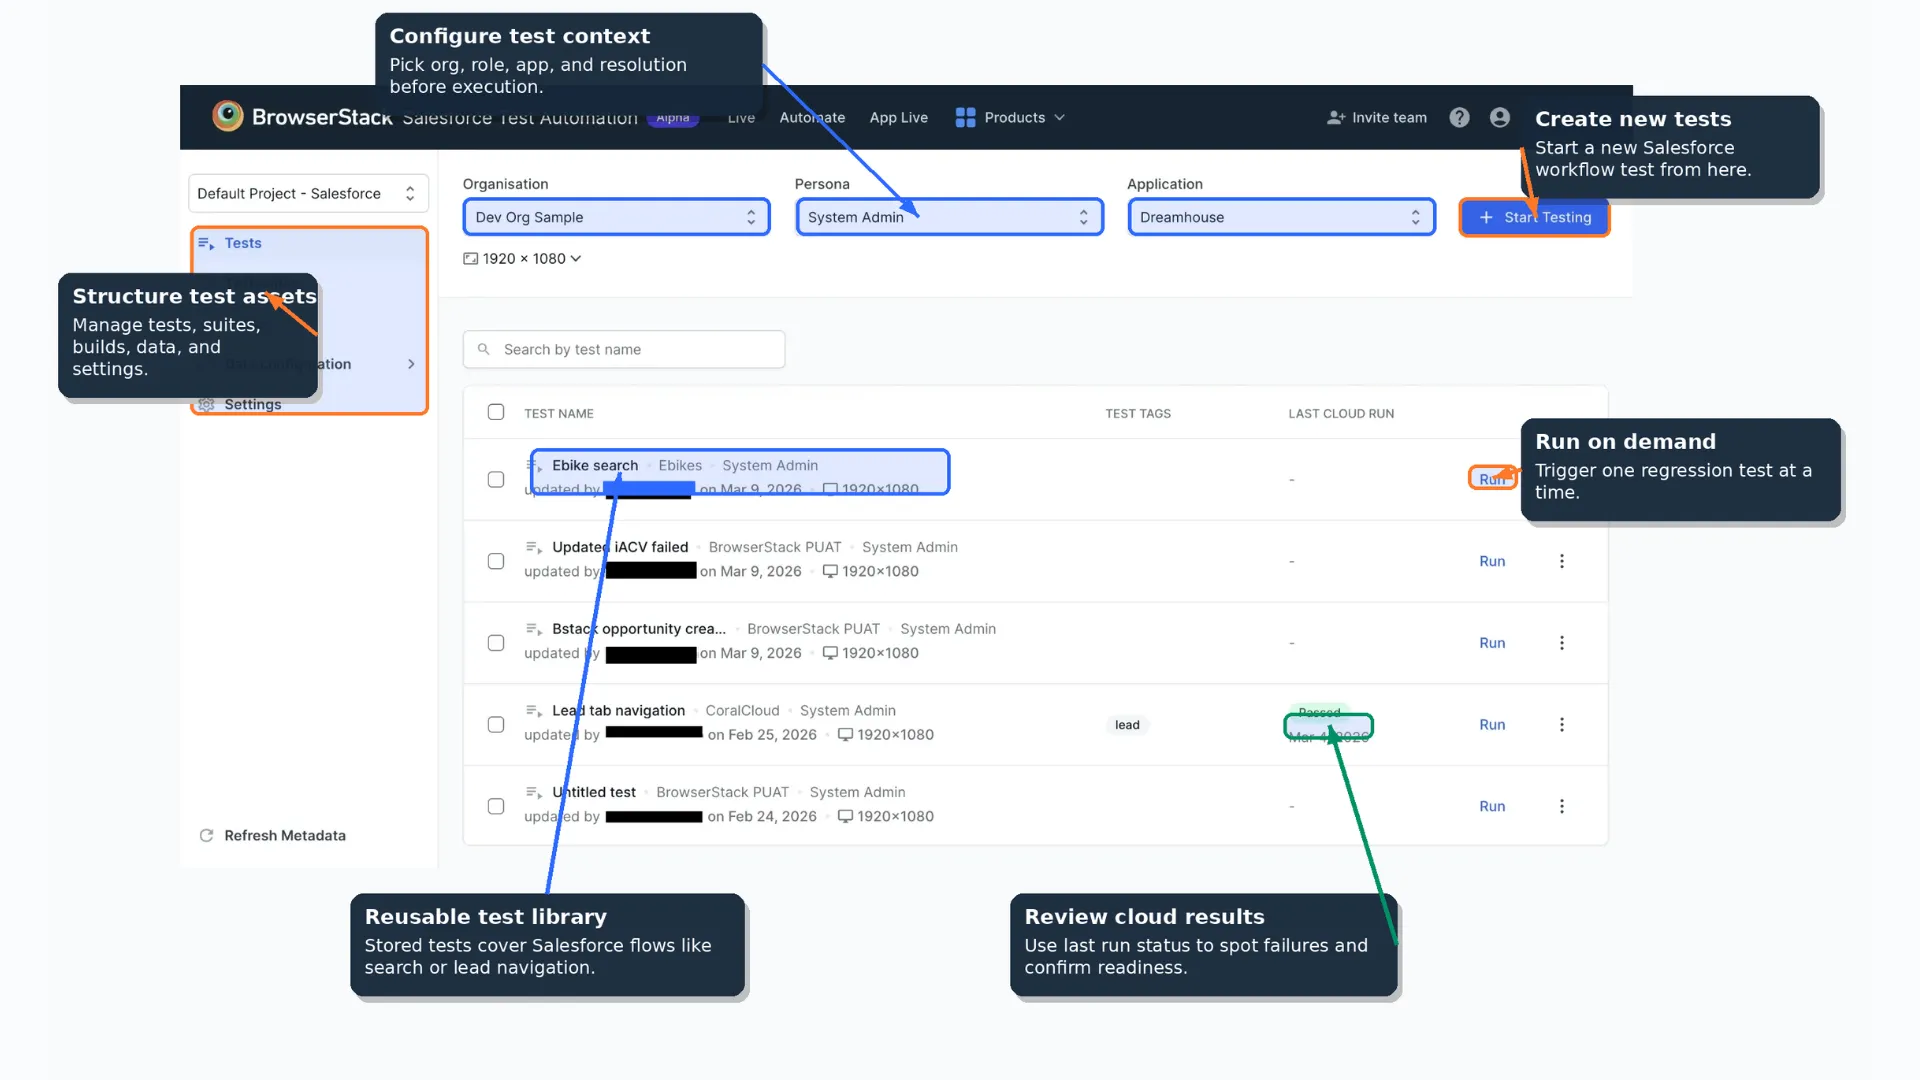
Task: Click the Products grid icon
Action: click(x=965, y=117)
